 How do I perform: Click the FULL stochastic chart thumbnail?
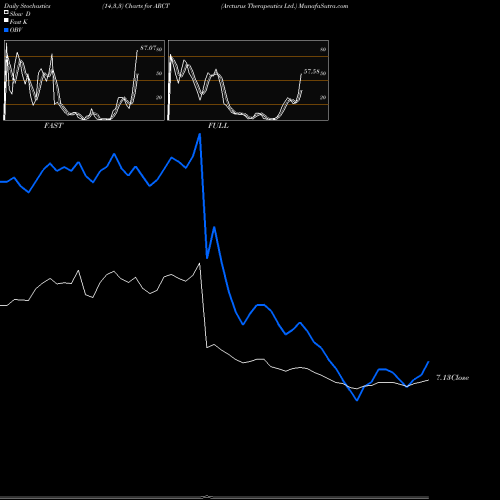pos(248,80)
